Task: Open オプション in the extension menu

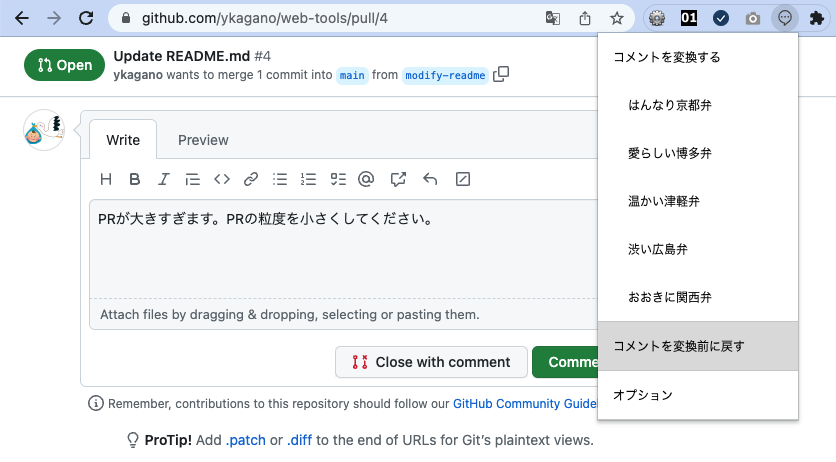Action: tap(698, 395)
